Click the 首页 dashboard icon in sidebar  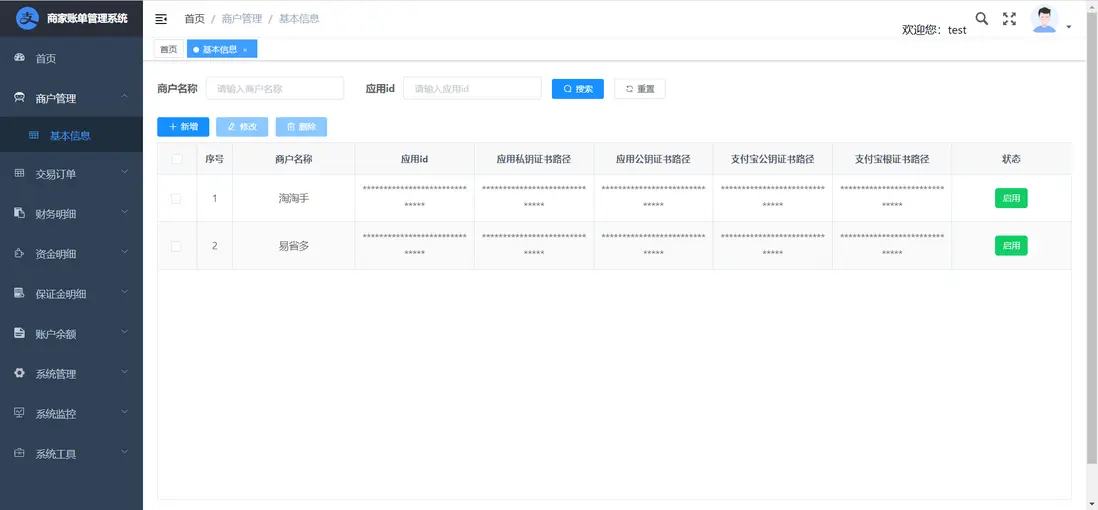(x=20, y=59)
